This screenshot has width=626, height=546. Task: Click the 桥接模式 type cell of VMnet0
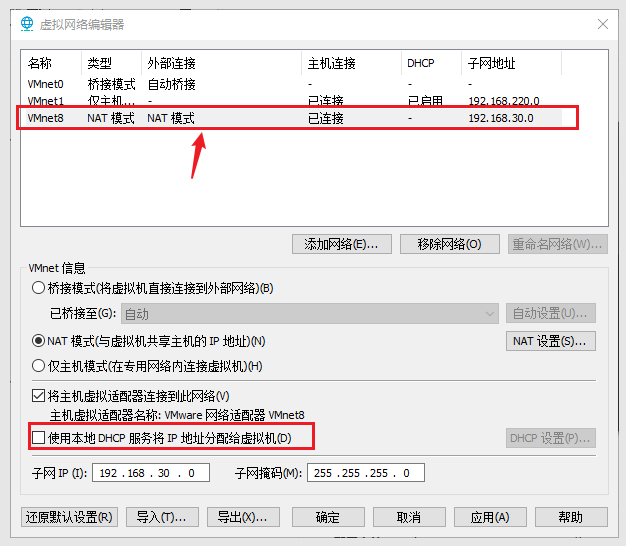point(111,84)
